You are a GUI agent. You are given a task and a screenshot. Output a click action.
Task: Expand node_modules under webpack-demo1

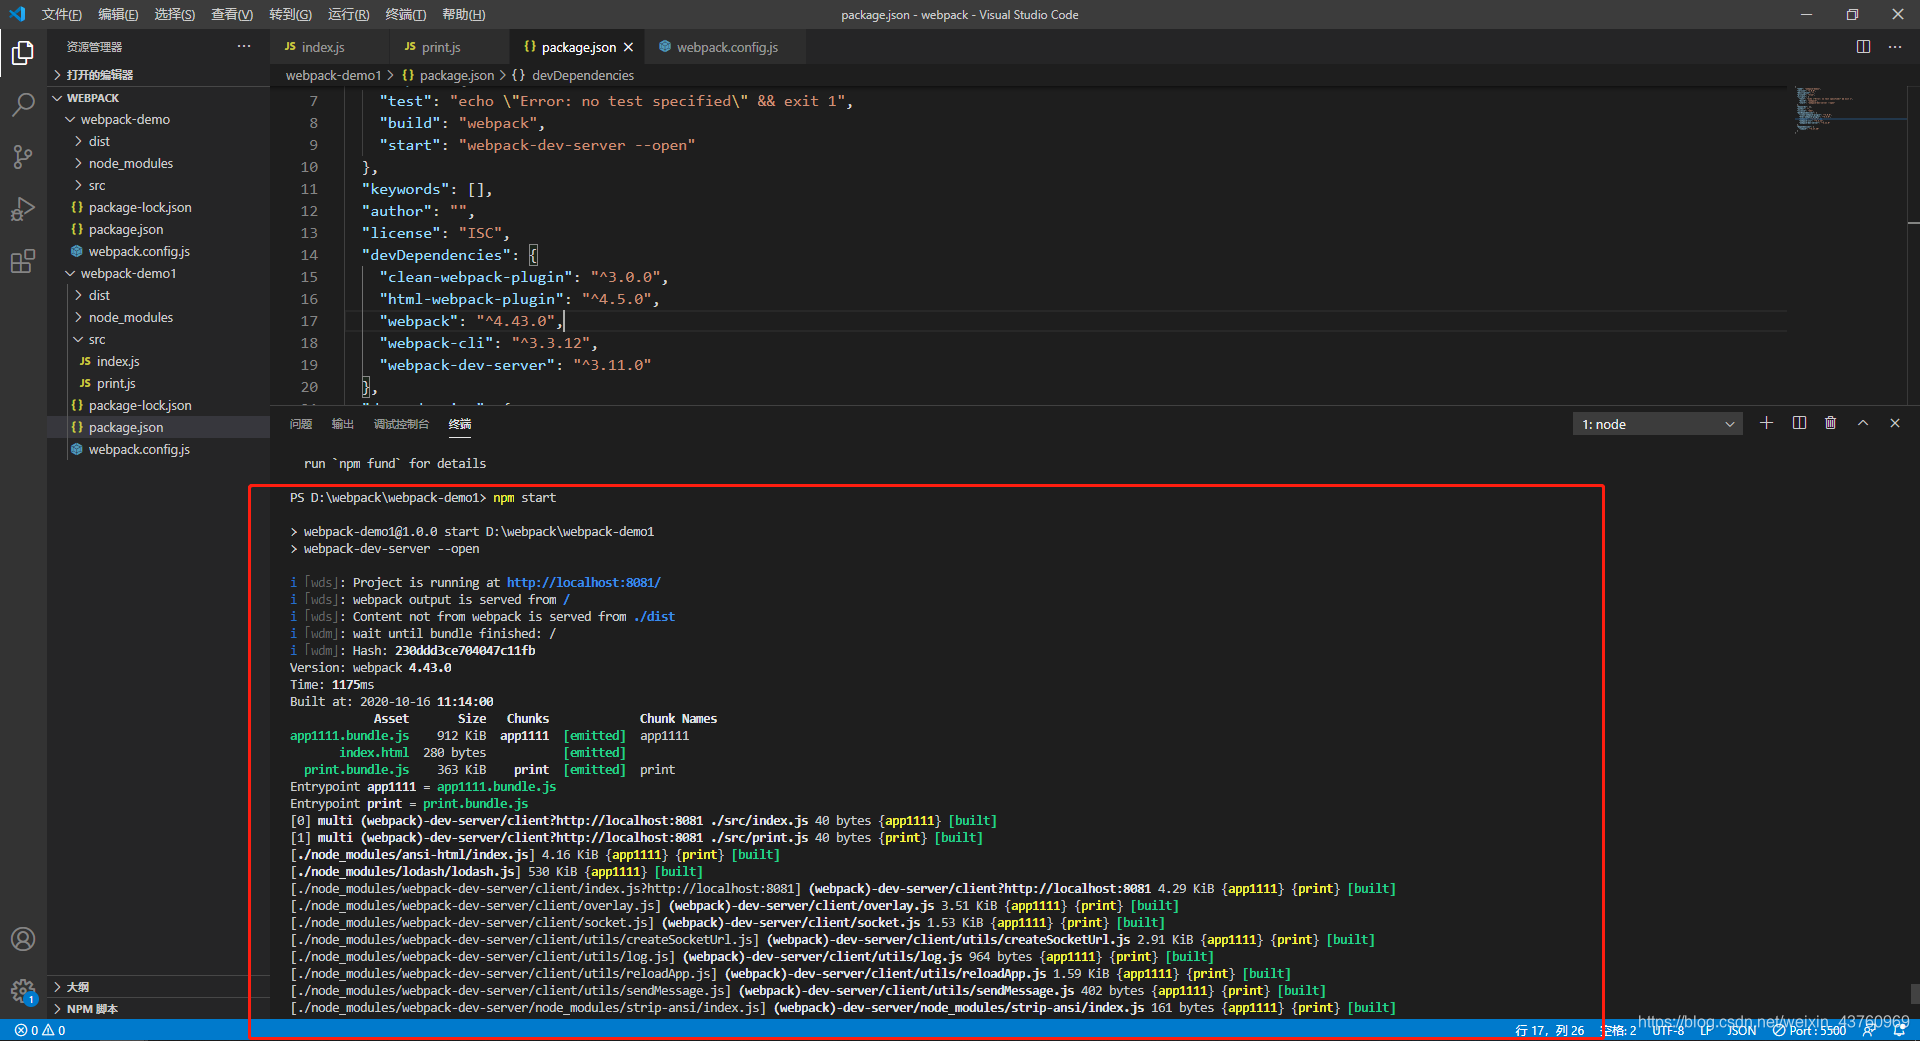[x=130, y=317]
